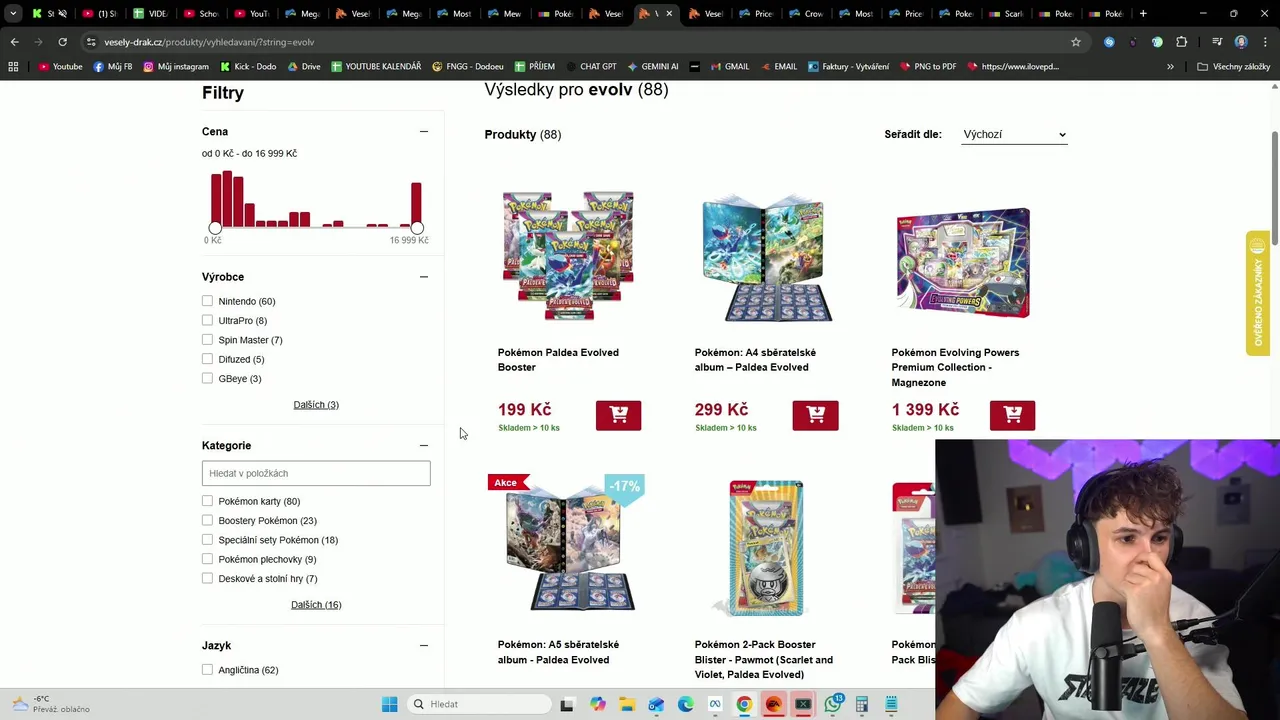Expand Dalších (16) categories
Image resolution: width=1280 pixels, height=720 pixels.
pyautogui.click(x=316, y=605)
